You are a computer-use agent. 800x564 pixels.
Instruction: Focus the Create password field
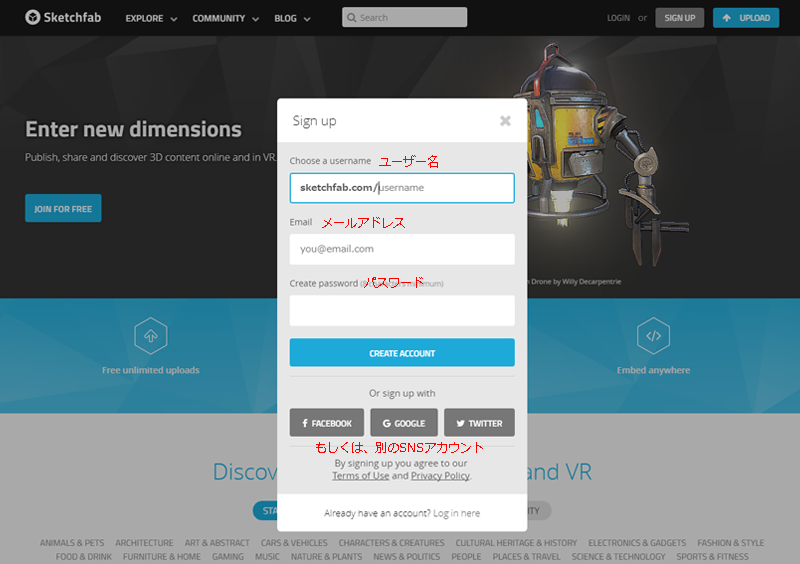[x=402, y=310]
